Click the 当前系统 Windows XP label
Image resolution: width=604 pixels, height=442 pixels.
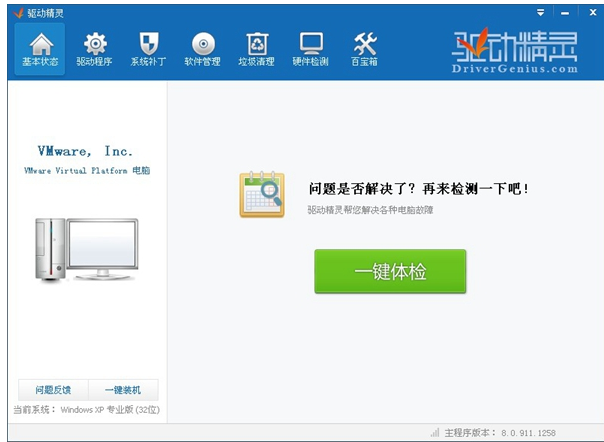click(x=86, y=410)
